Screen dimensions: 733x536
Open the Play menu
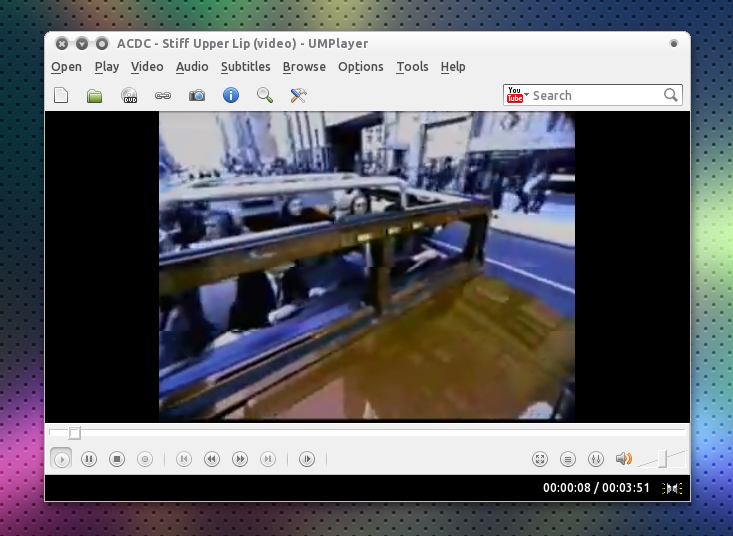coord(107,67)
